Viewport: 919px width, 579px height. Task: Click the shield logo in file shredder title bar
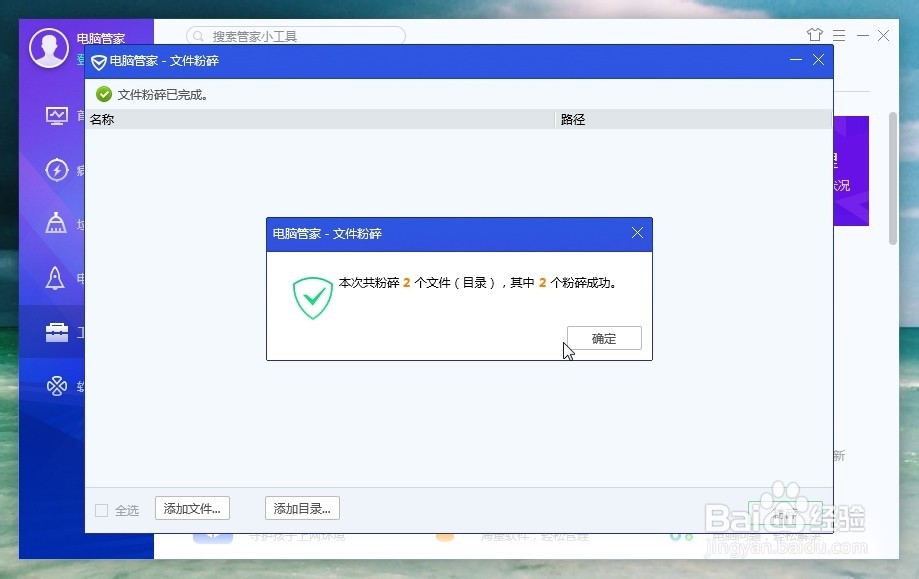click(98, 62)
